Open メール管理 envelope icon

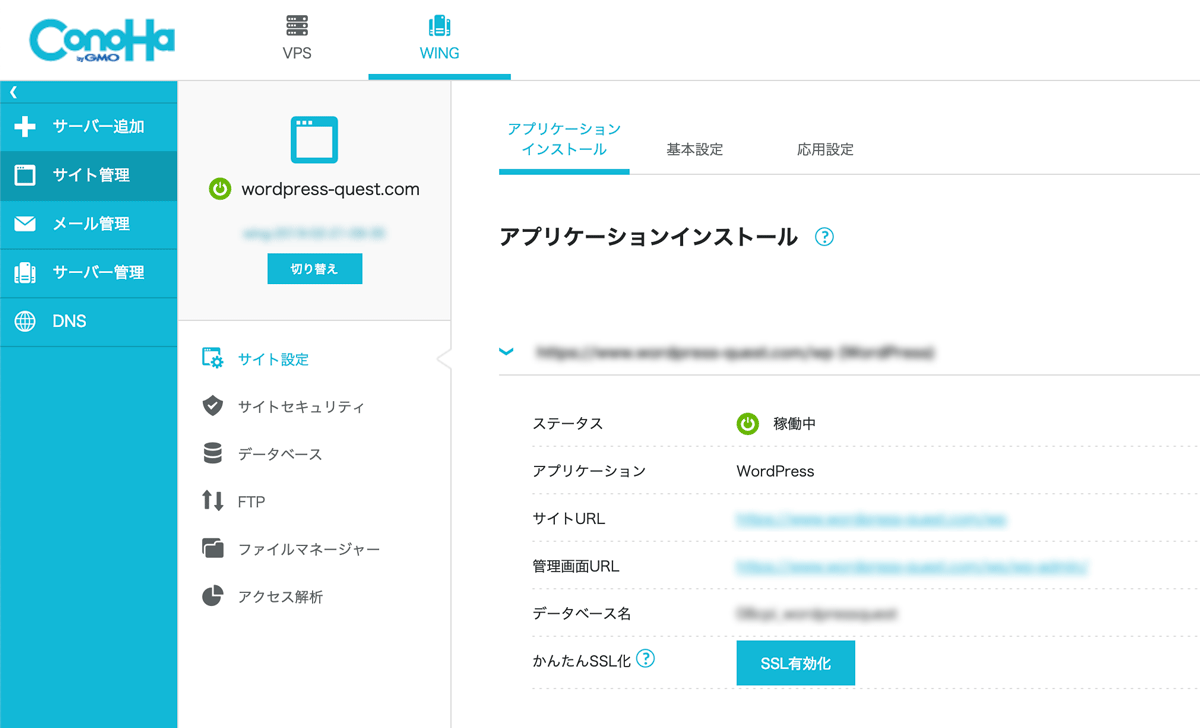click(x=25, y=224)
